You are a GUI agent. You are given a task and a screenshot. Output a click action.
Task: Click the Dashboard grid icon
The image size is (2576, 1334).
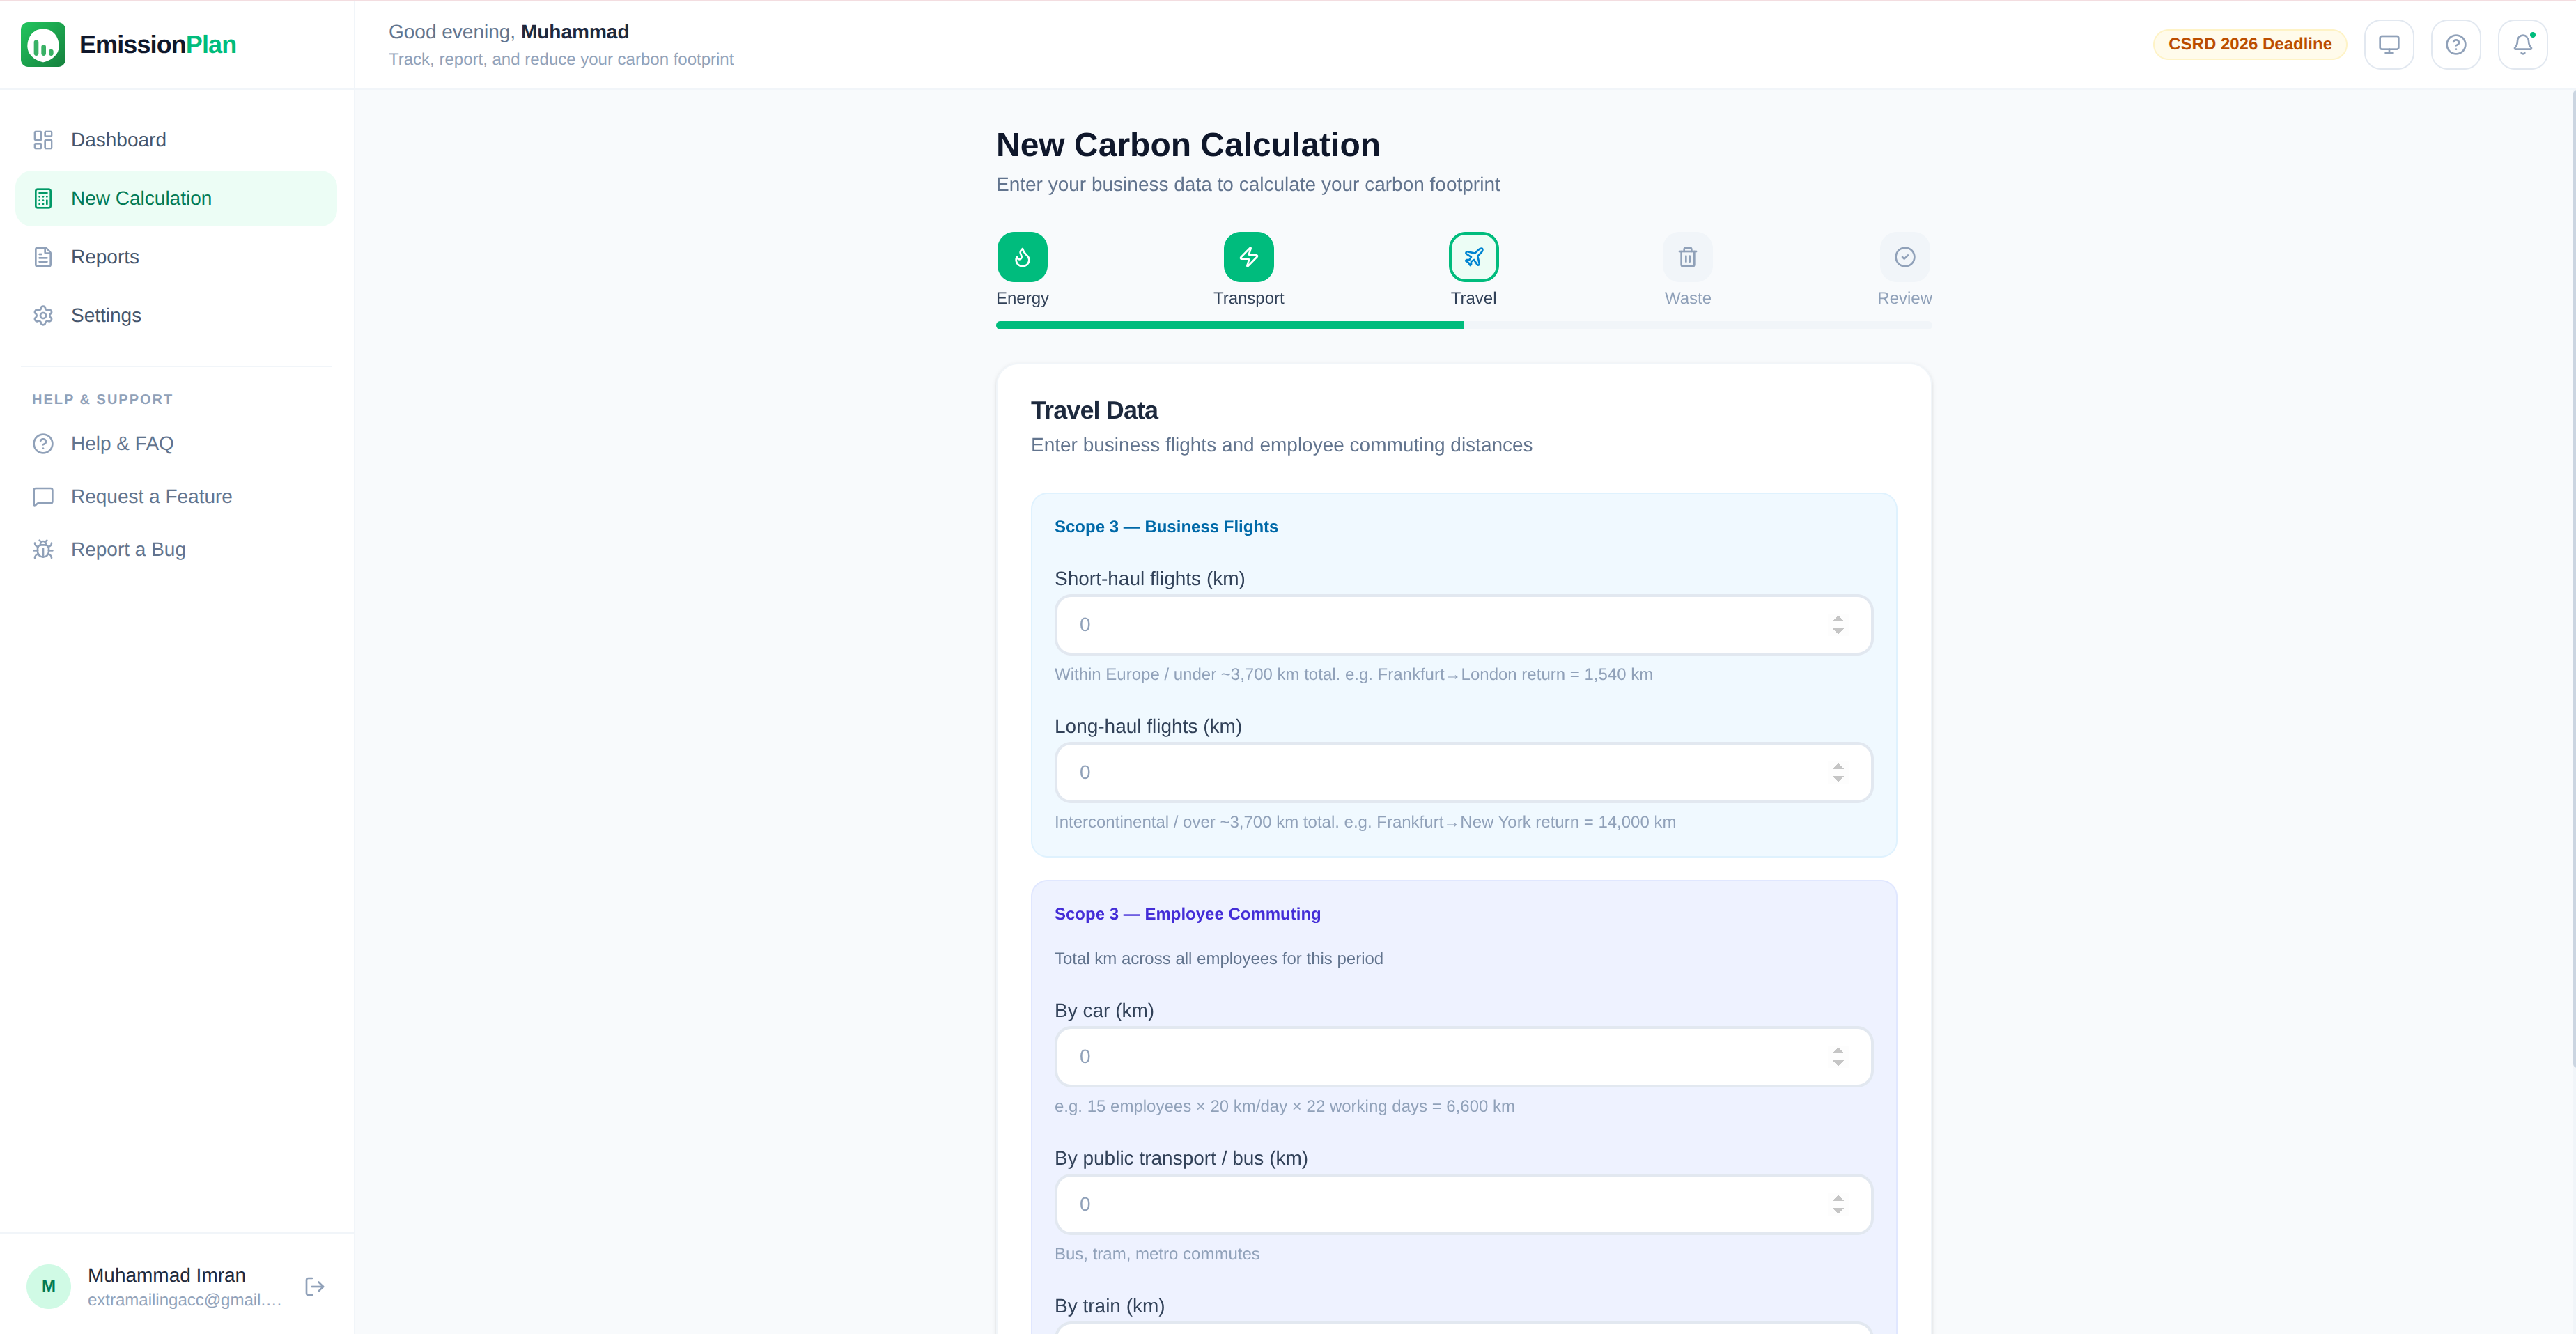coord(43,140)
